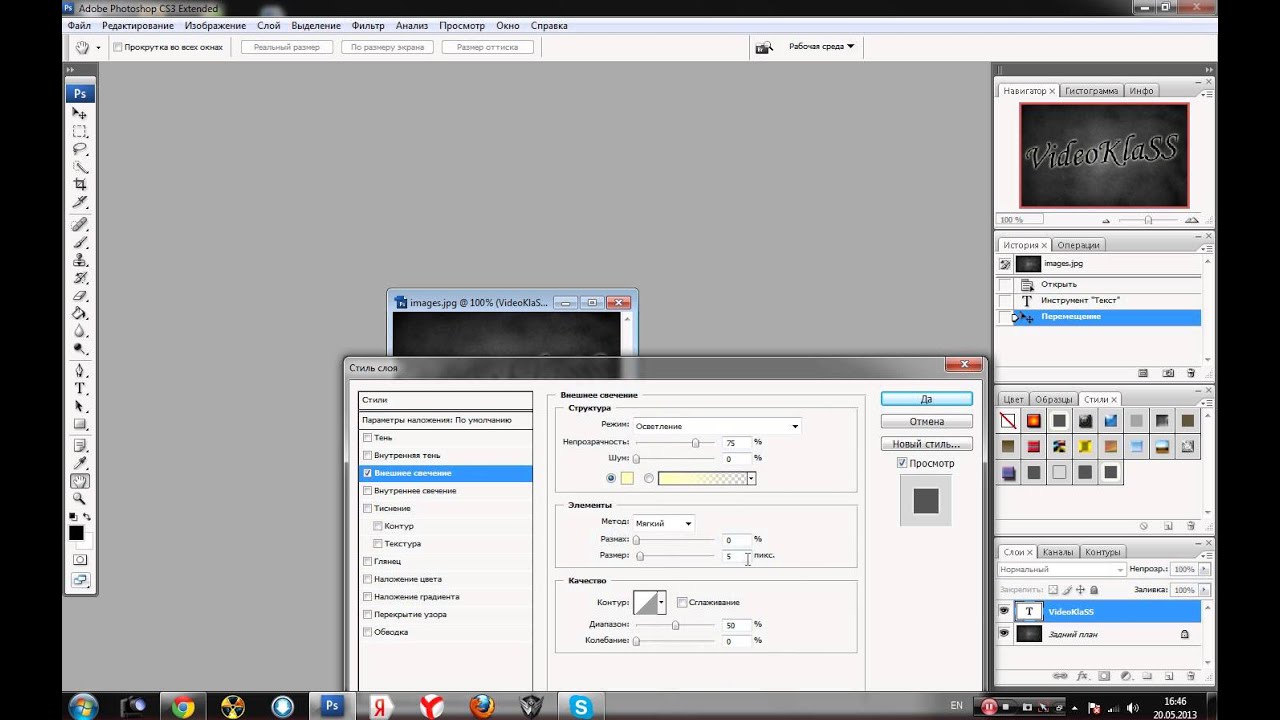
Task: Toggle Quick Mask mode icon
Action: tap(80, 559)
